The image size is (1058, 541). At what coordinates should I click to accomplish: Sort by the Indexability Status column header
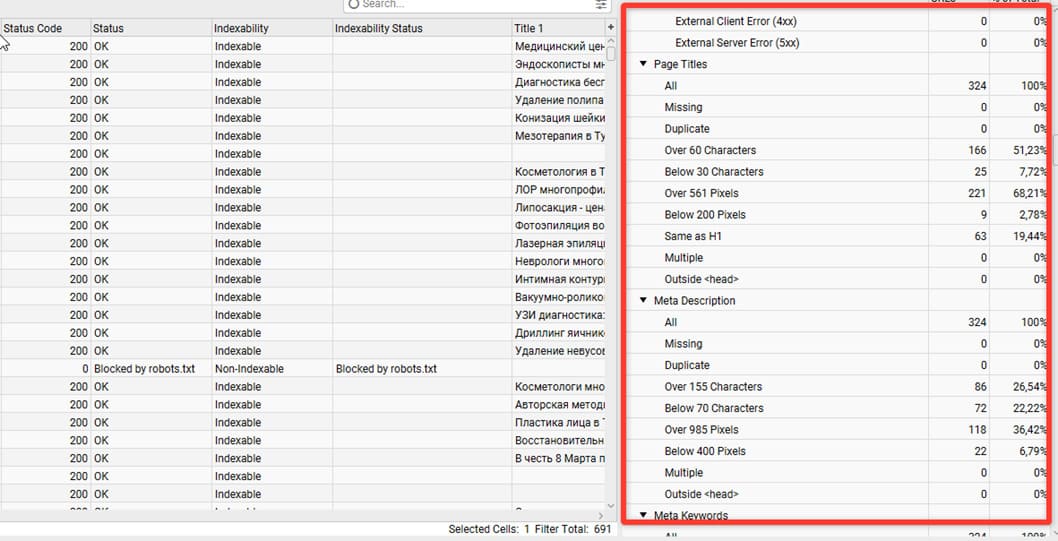tap(422, 28)
